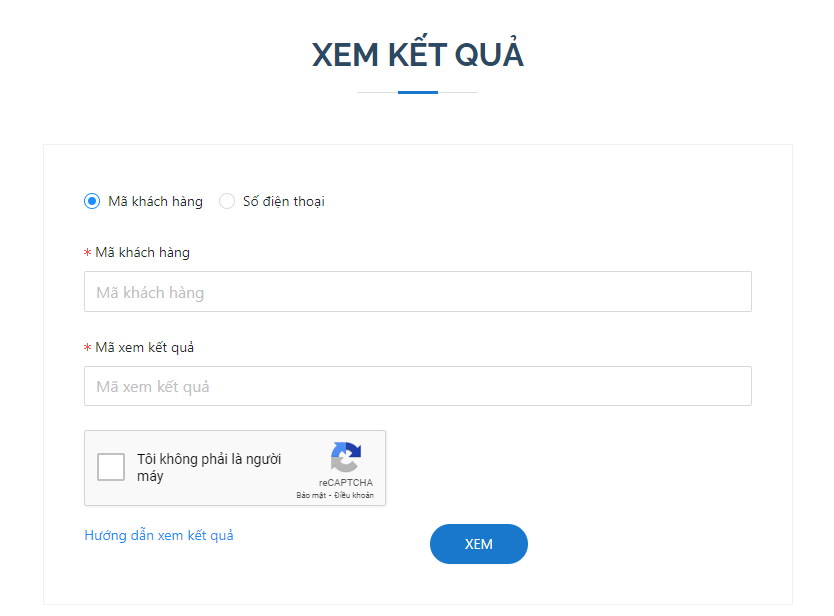Click the blue divider under the heading
The height and width of the screenshot is (616, 834).
click(417, 92)
